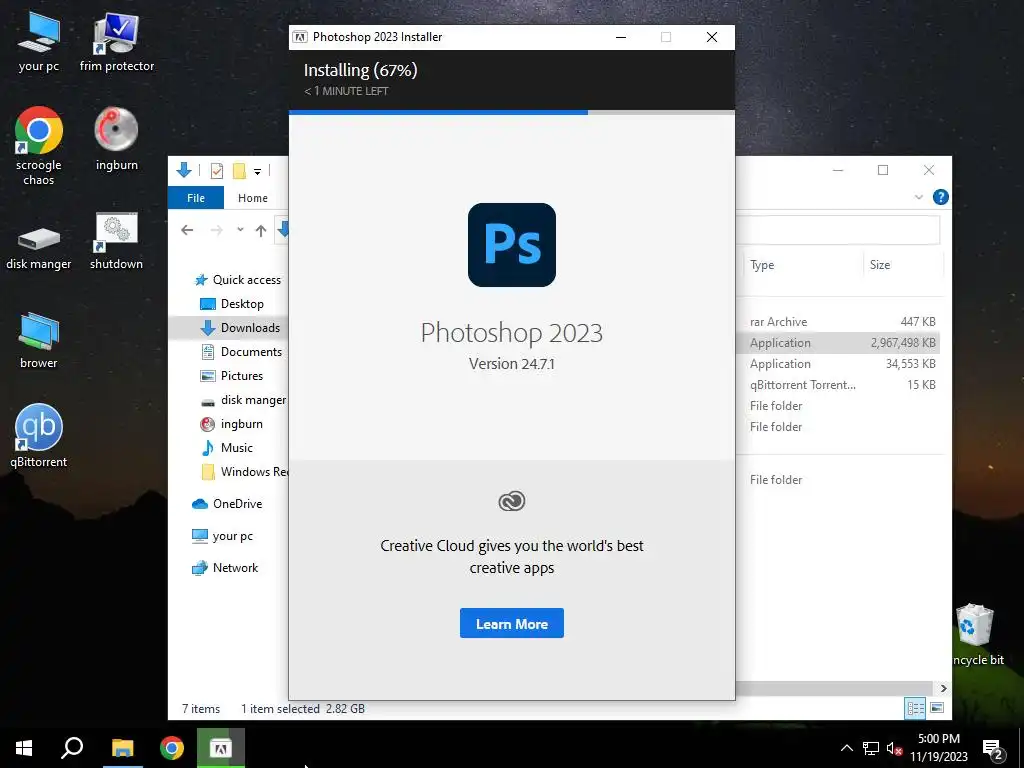Open the ingburn desktop icon

116,138
